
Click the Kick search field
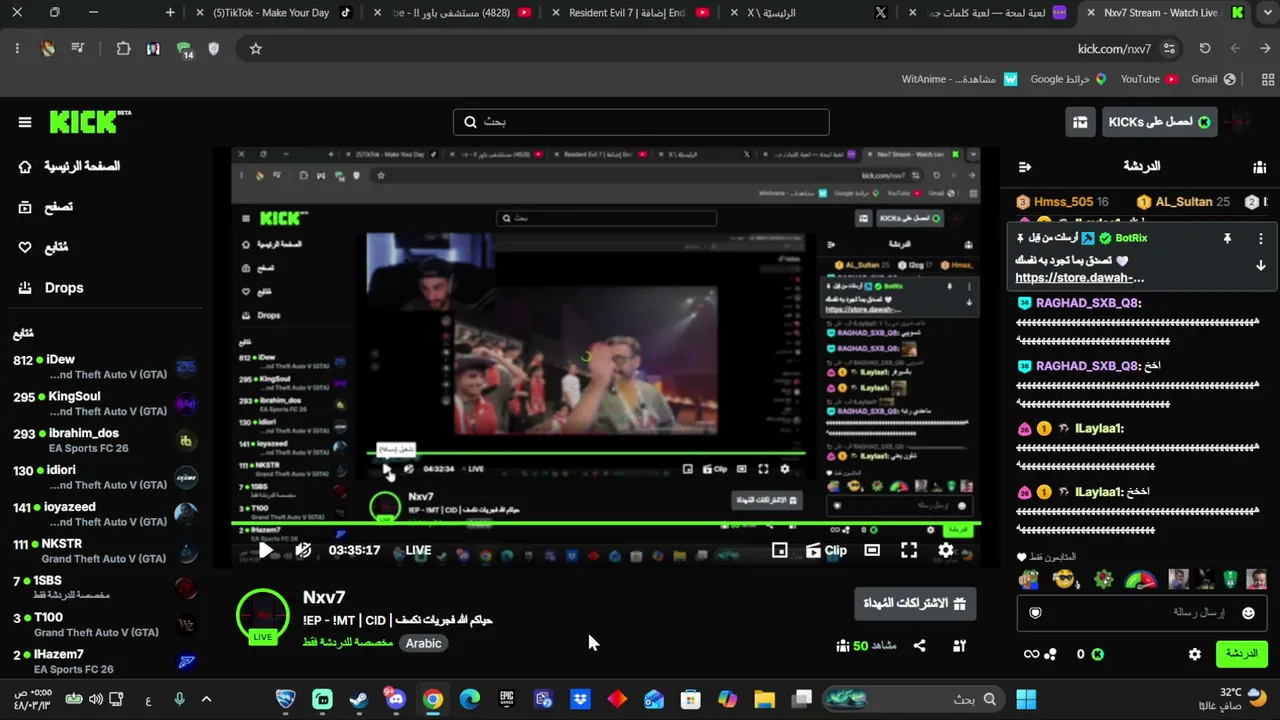point(641,122)
